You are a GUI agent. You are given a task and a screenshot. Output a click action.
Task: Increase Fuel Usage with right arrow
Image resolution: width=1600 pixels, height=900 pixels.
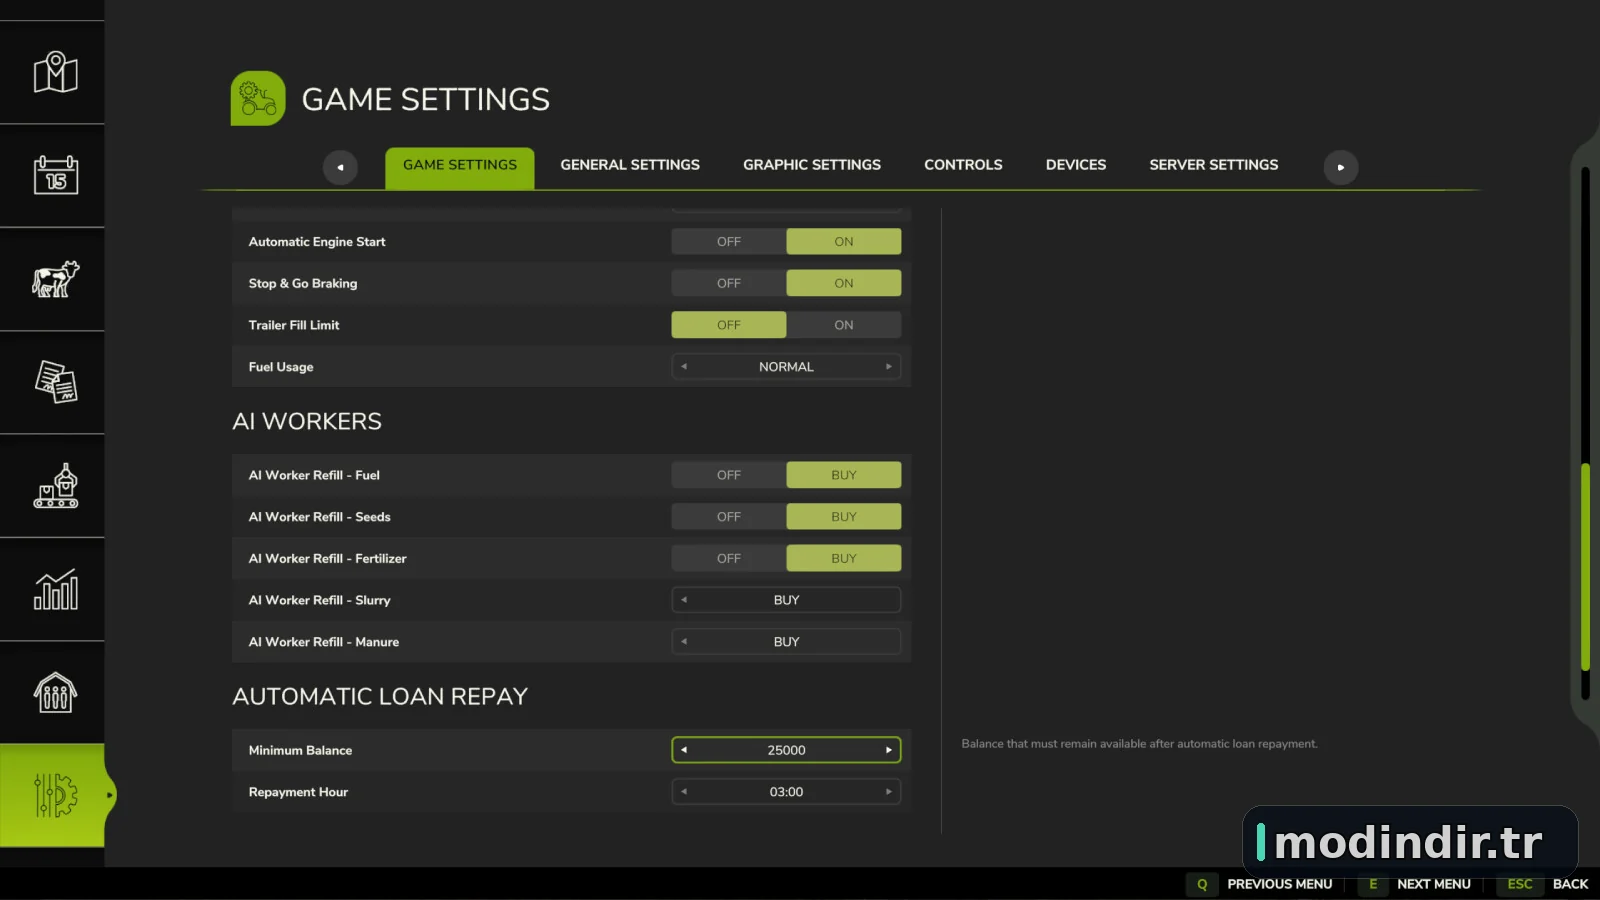click(888, 367)
